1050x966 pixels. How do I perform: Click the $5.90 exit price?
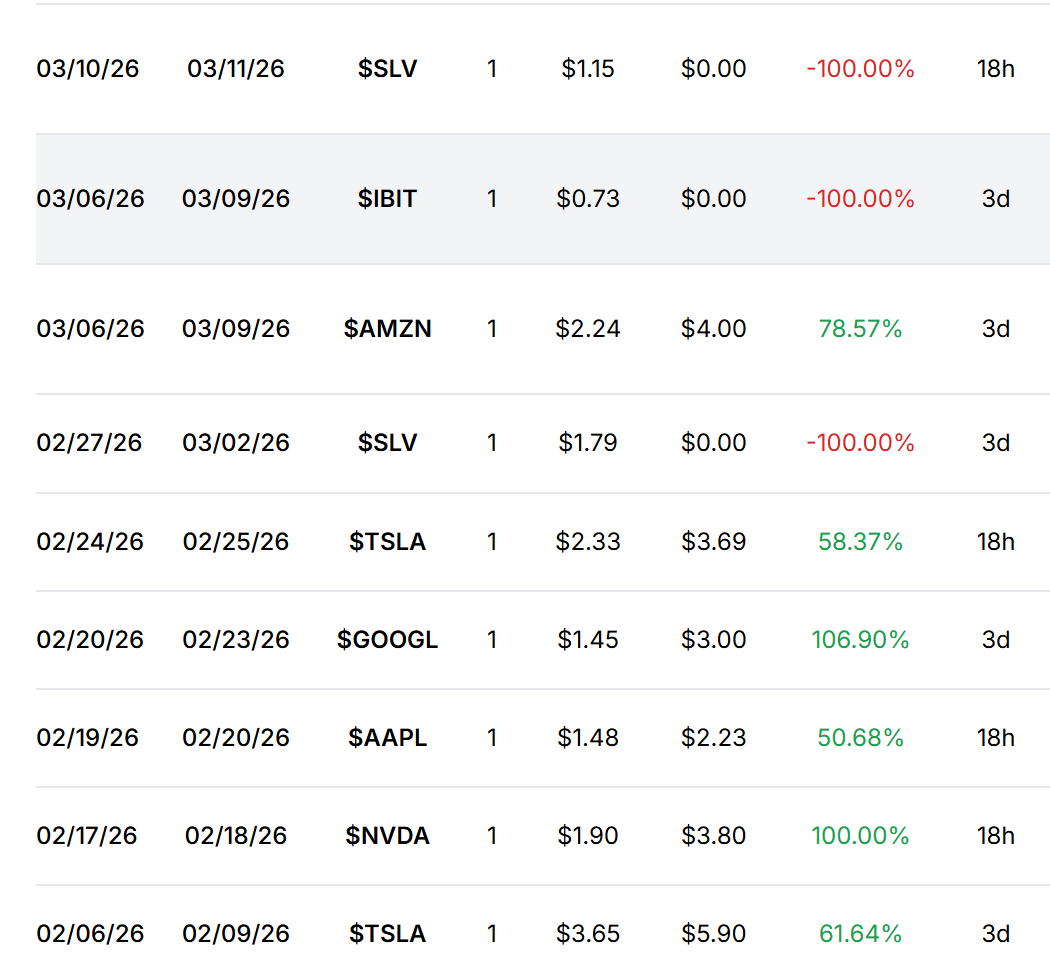click(713, 933)
